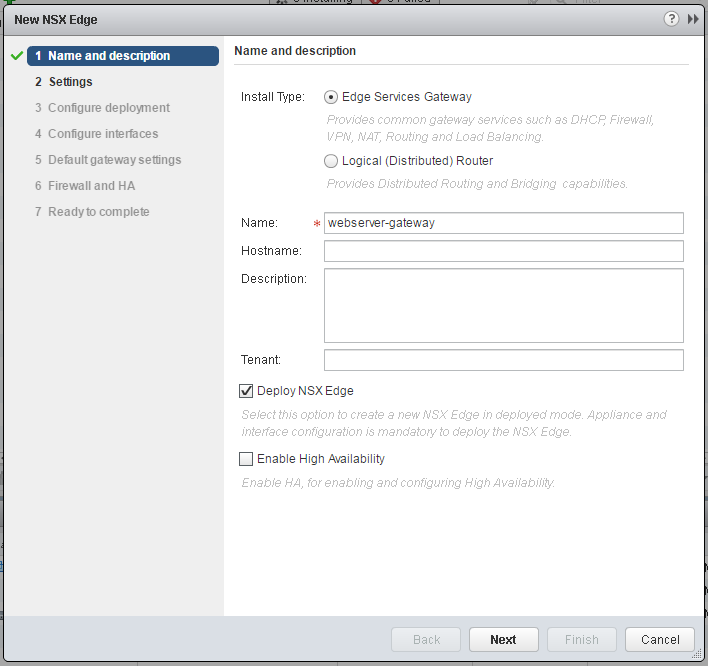Click the 'New NSX Edge' dialog title
This screenshot has width=708, height=666.
[56, 20]
